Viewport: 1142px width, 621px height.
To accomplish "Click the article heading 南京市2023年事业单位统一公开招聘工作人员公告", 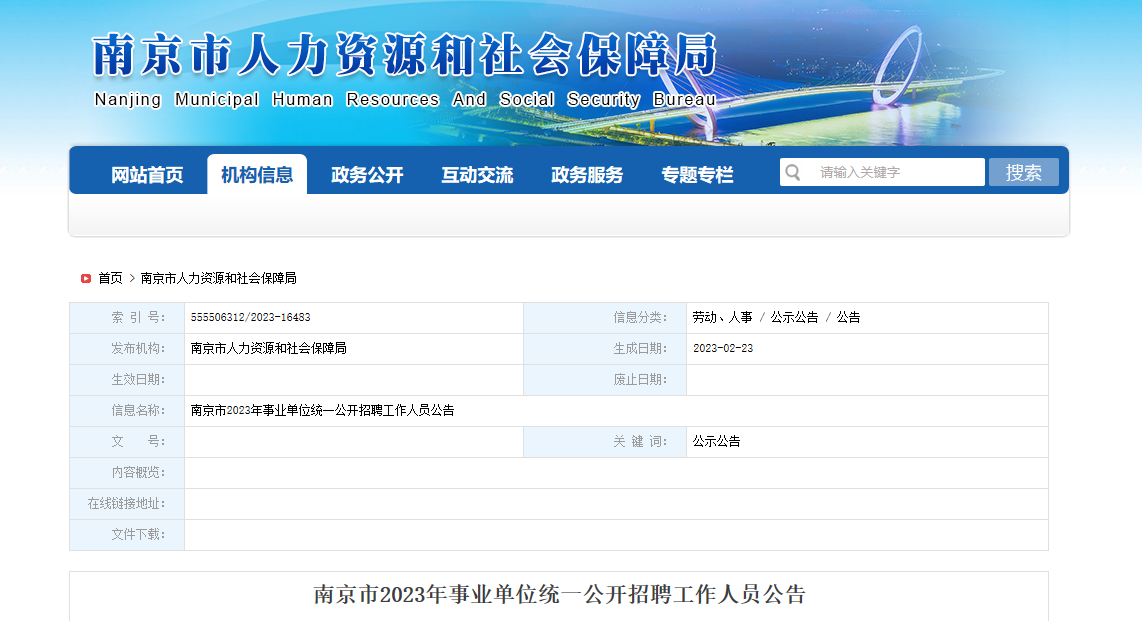I will point(559,595).
